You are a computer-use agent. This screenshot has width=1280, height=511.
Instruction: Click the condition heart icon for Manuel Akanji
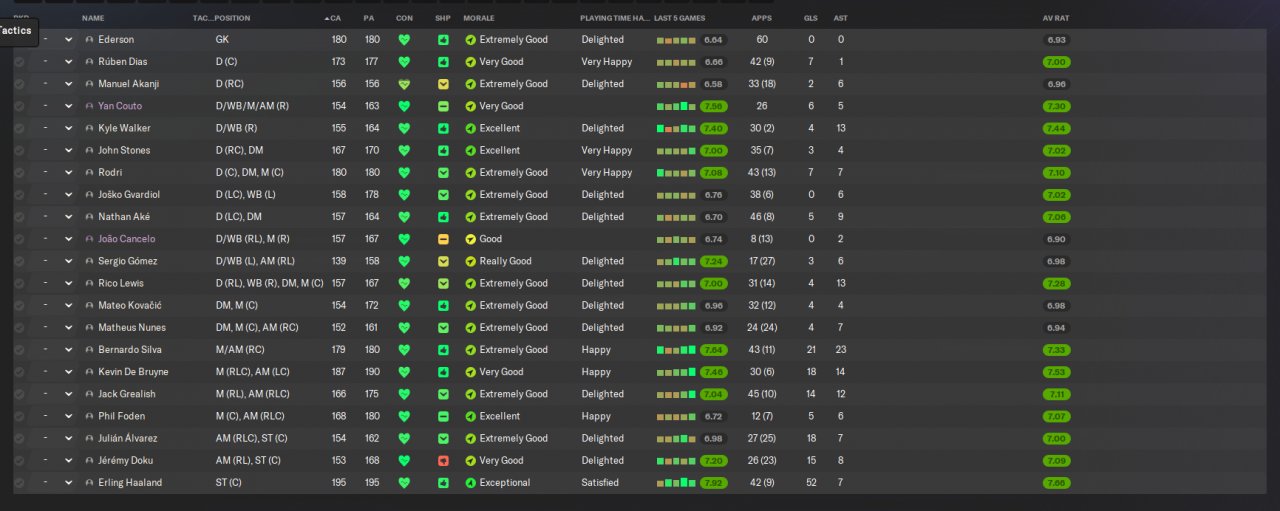pyautogui.click(x=404, y=84)
